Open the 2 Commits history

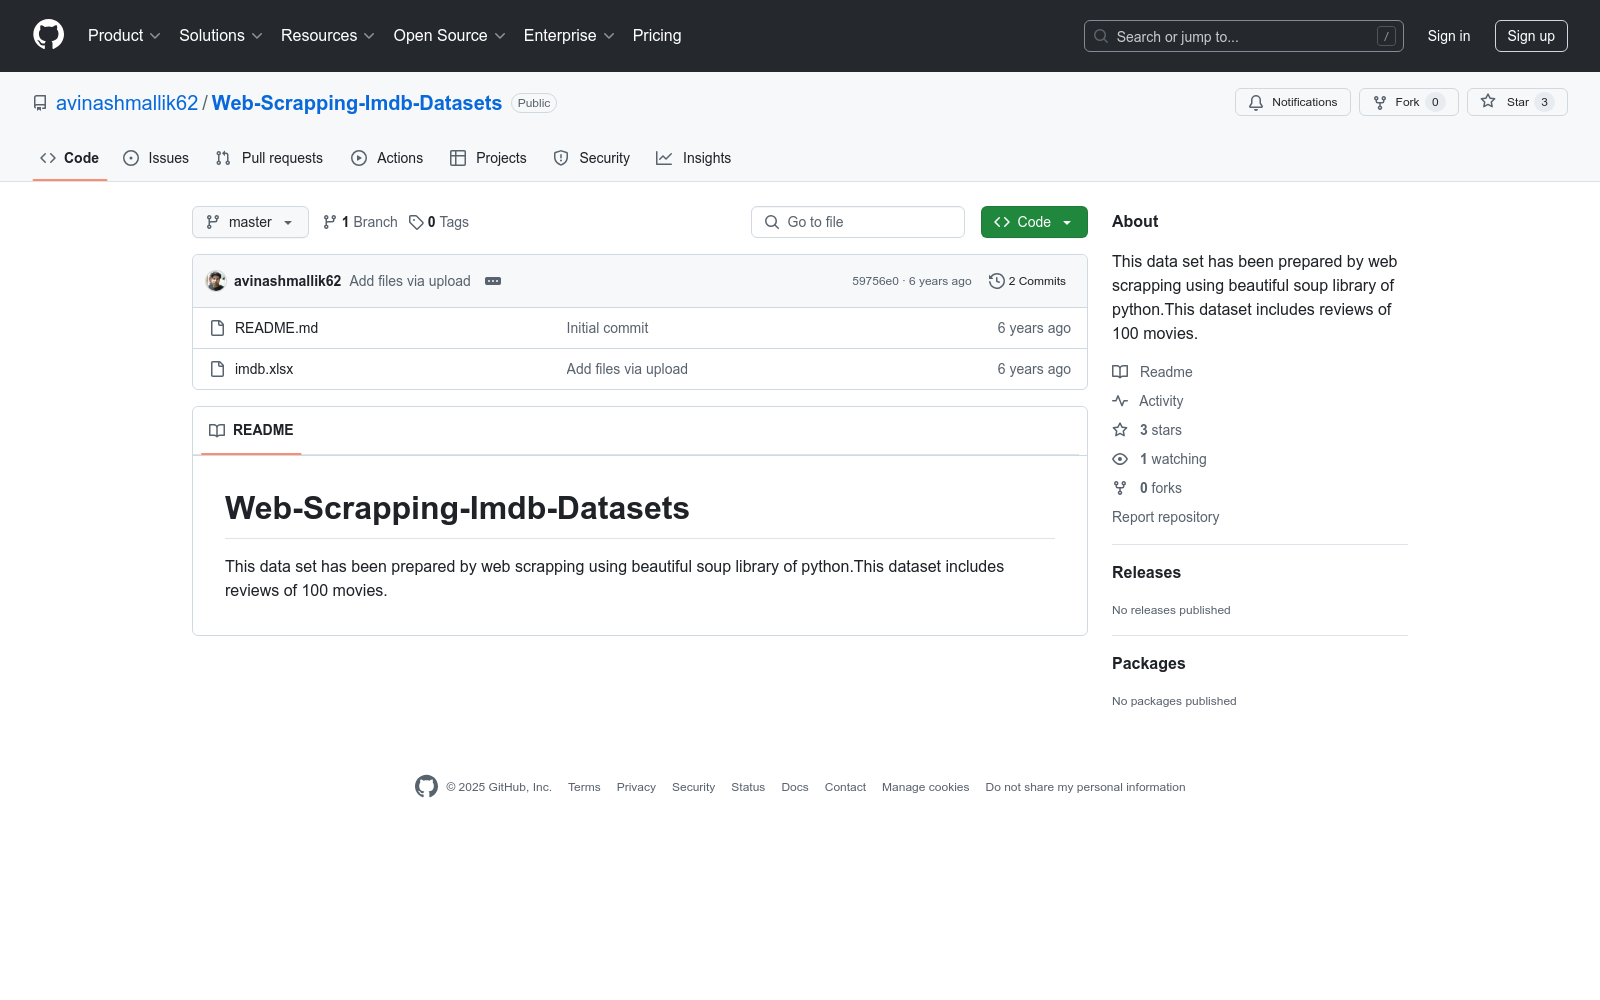(x=1028, y=281)
